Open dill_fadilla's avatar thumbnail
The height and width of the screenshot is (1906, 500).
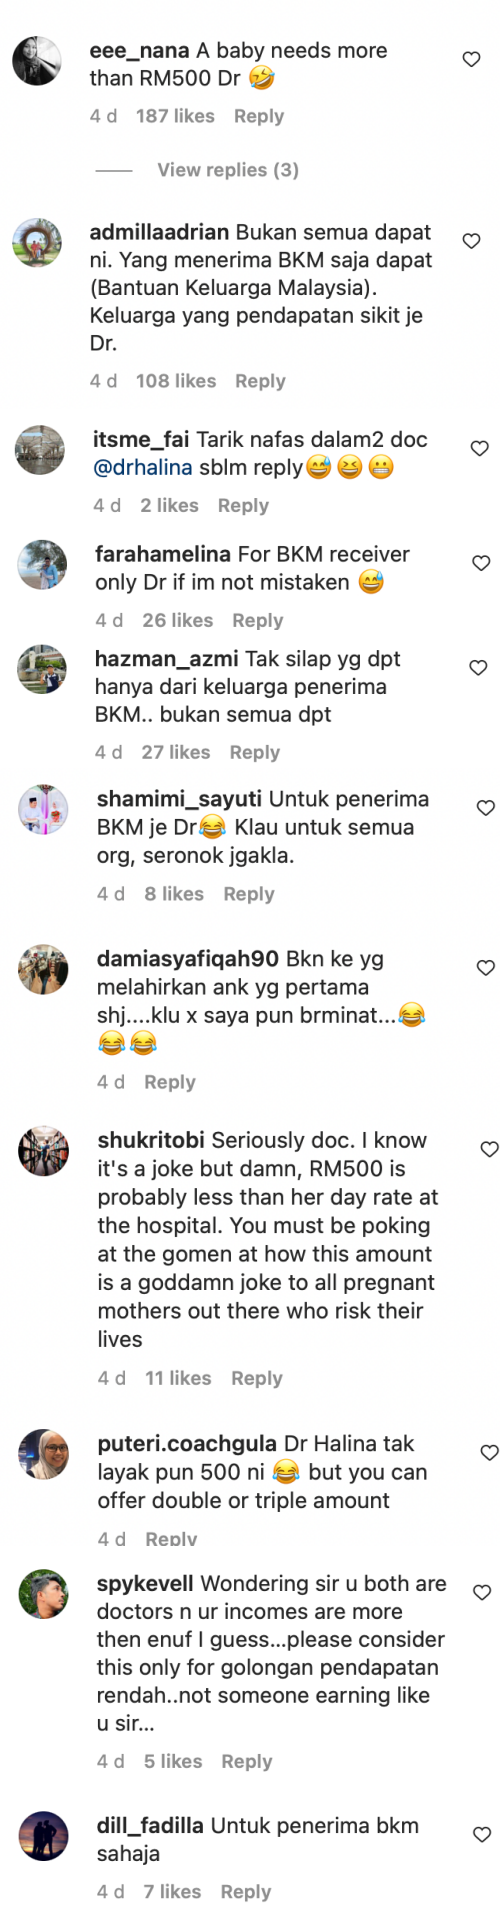44,1836
